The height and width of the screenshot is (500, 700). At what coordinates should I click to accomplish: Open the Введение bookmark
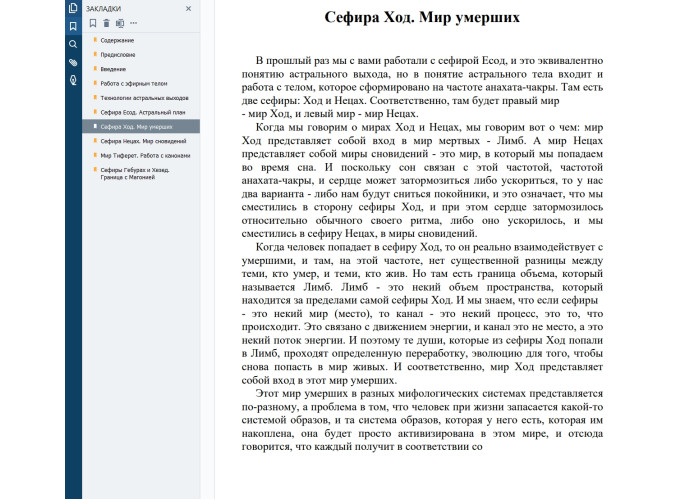(114, 69)
